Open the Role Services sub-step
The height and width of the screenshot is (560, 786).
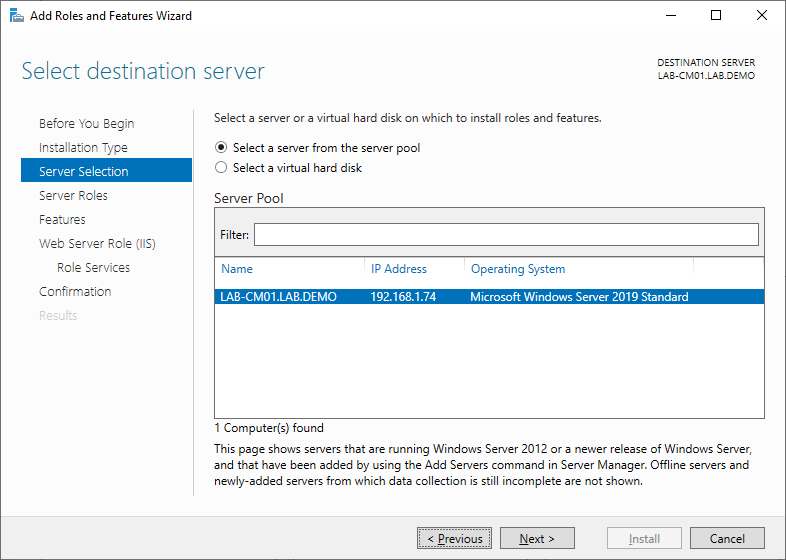click(93, 268)
